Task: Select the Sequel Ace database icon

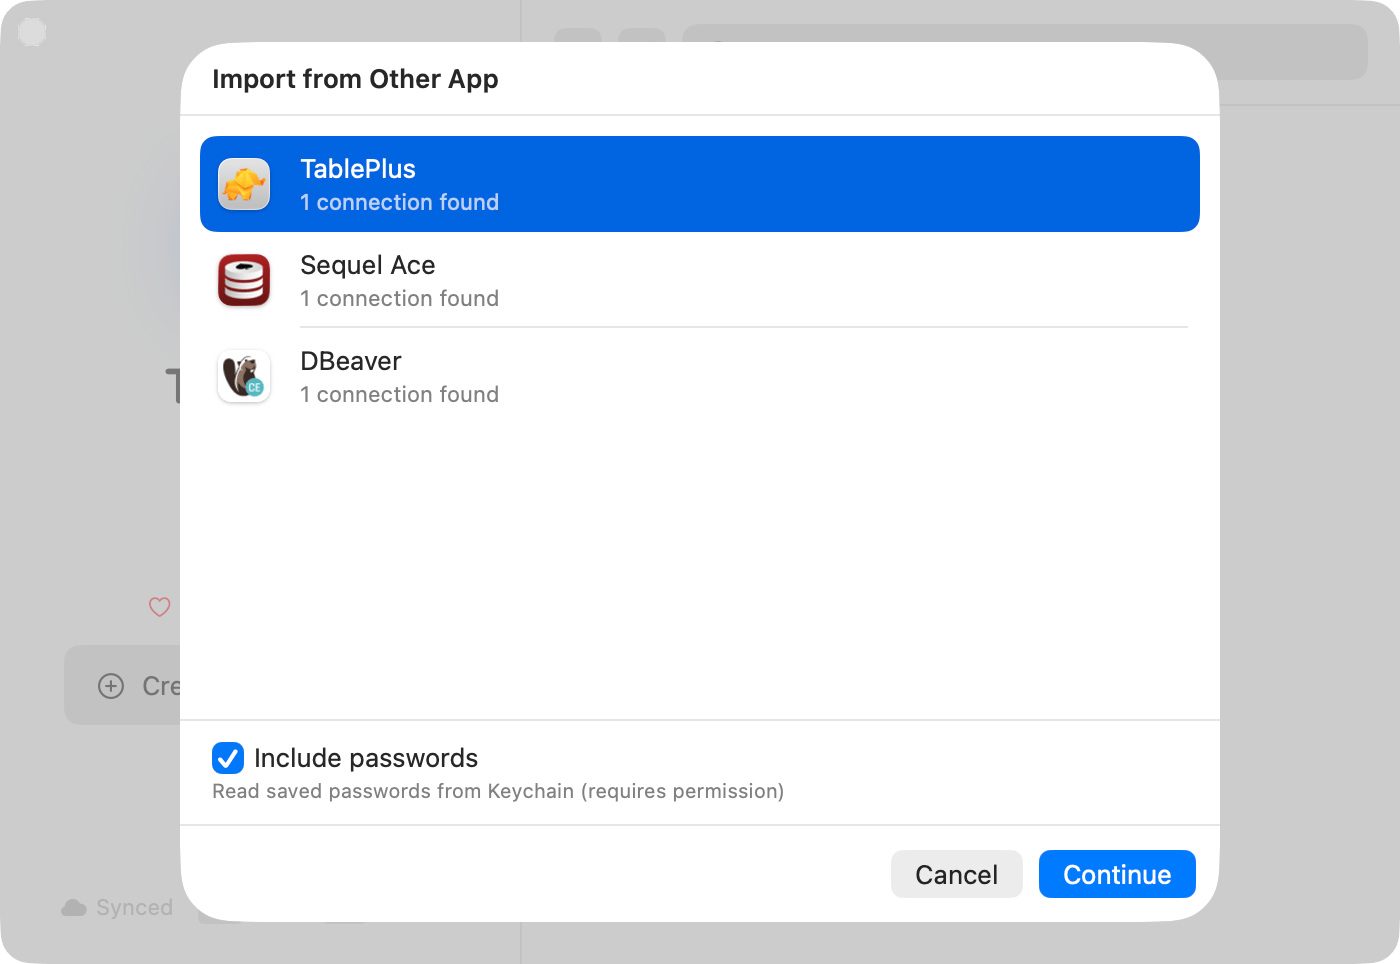Action: pos(244,280)
